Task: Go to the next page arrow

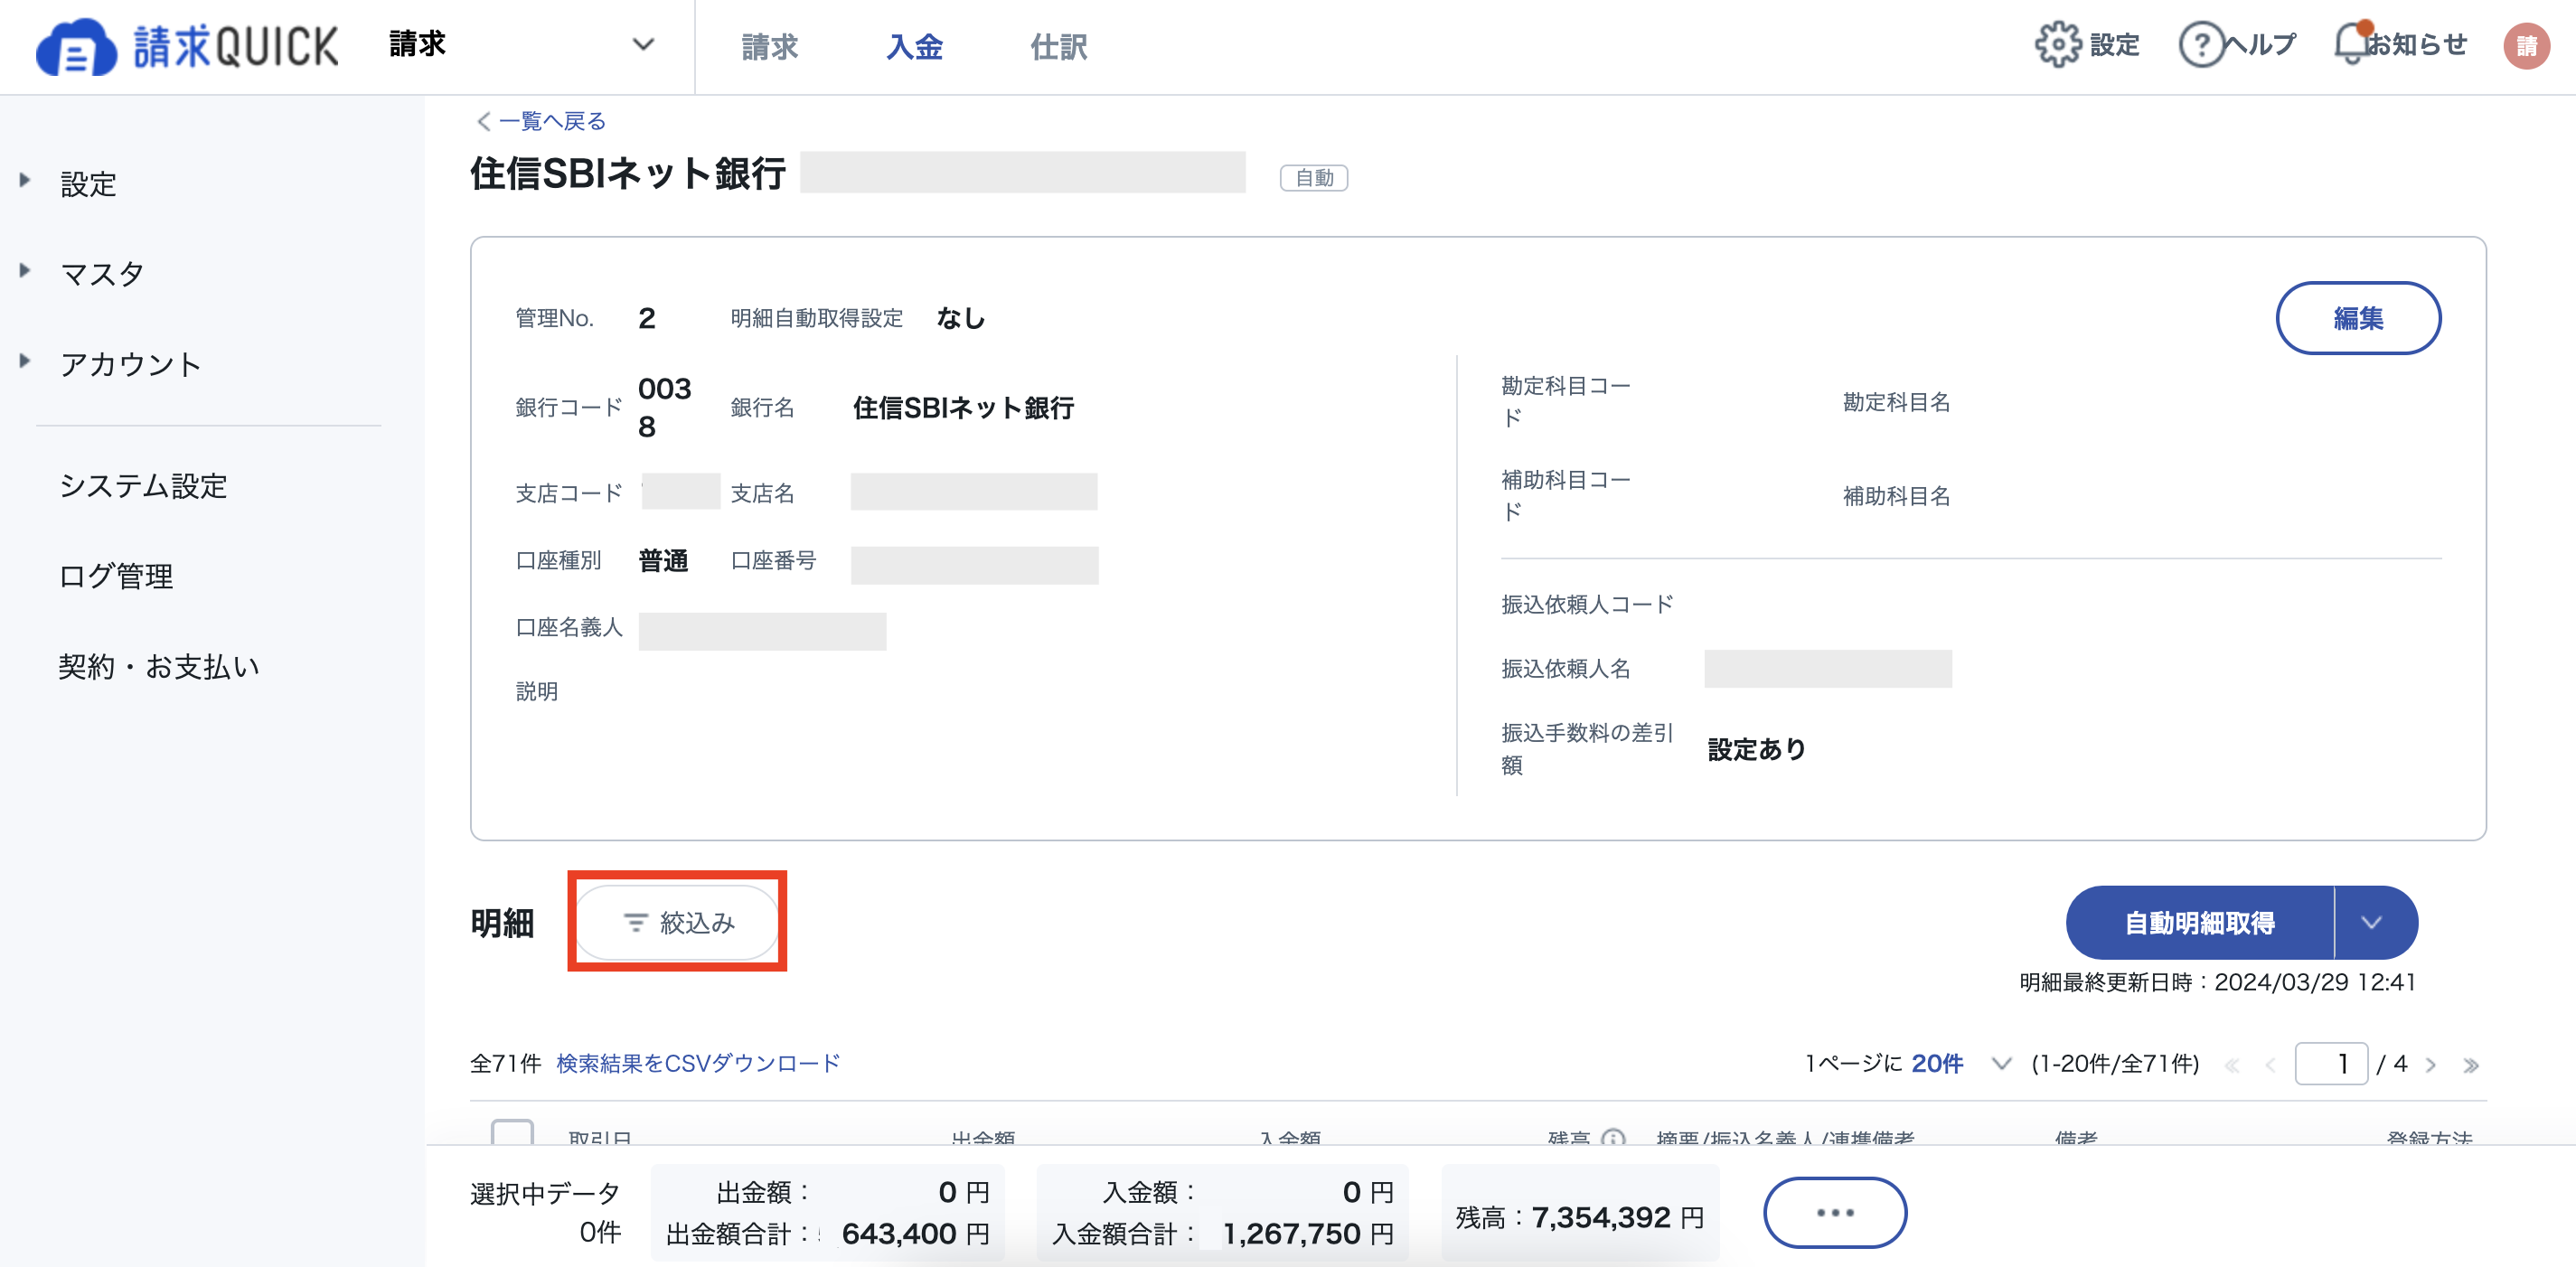Action: click(2430, 1065)
